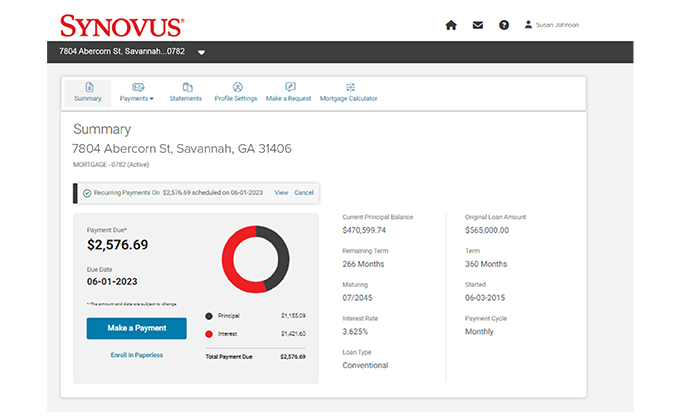Click the green recurring payment checkmark icon
The width and height of the screenshot is (680, 420).
click(87, 192)
